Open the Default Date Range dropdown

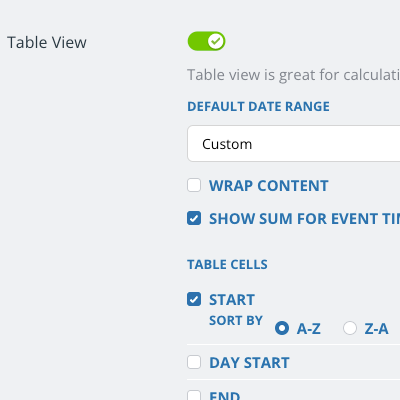(x=294, y=144)
